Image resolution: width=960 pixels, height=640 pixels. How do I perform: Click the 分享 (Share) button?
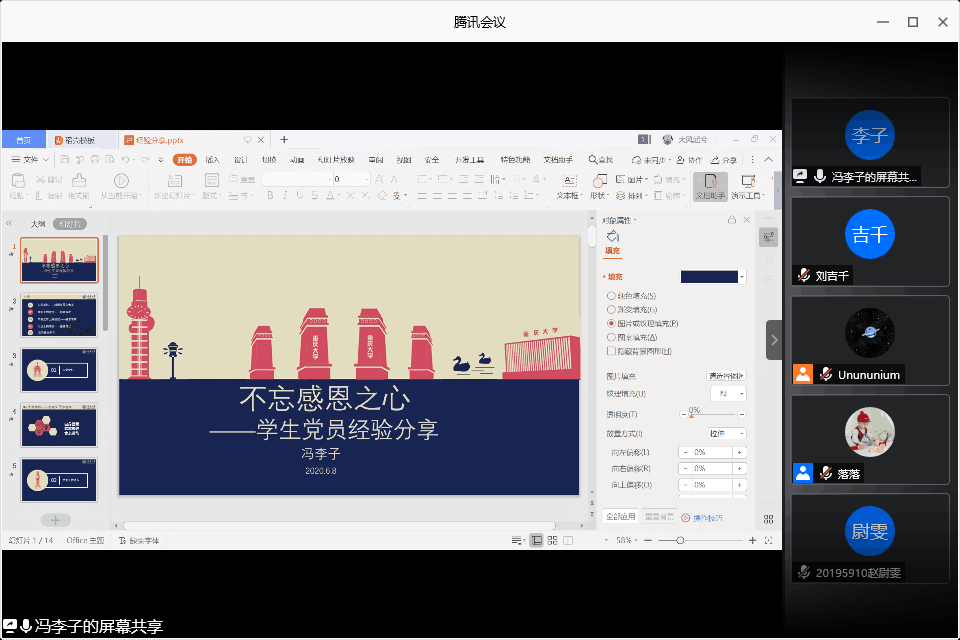[x=726, y=160]
